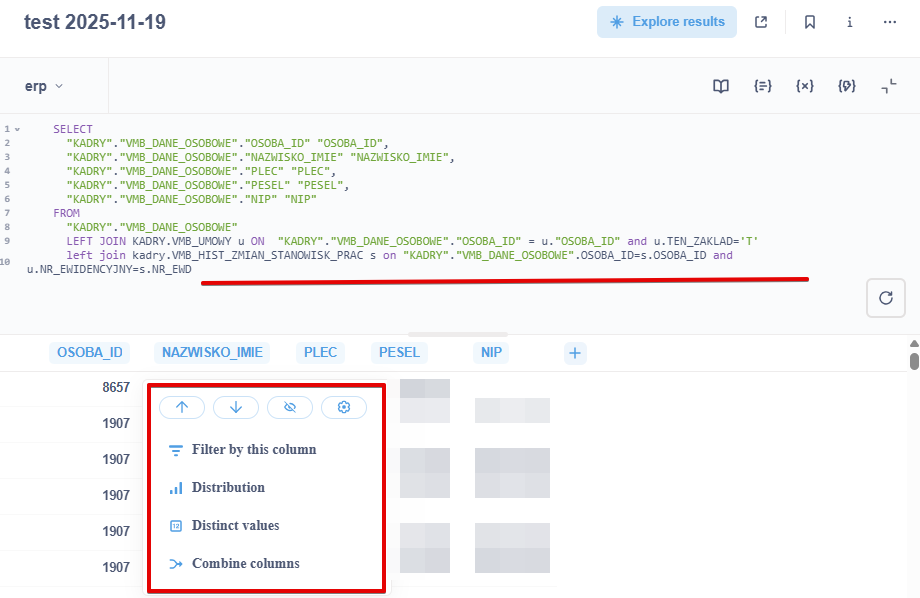The height and width of the screenshot is (598, 920).
Task: Click the Explore results button
Action: [x=667, y=22]
